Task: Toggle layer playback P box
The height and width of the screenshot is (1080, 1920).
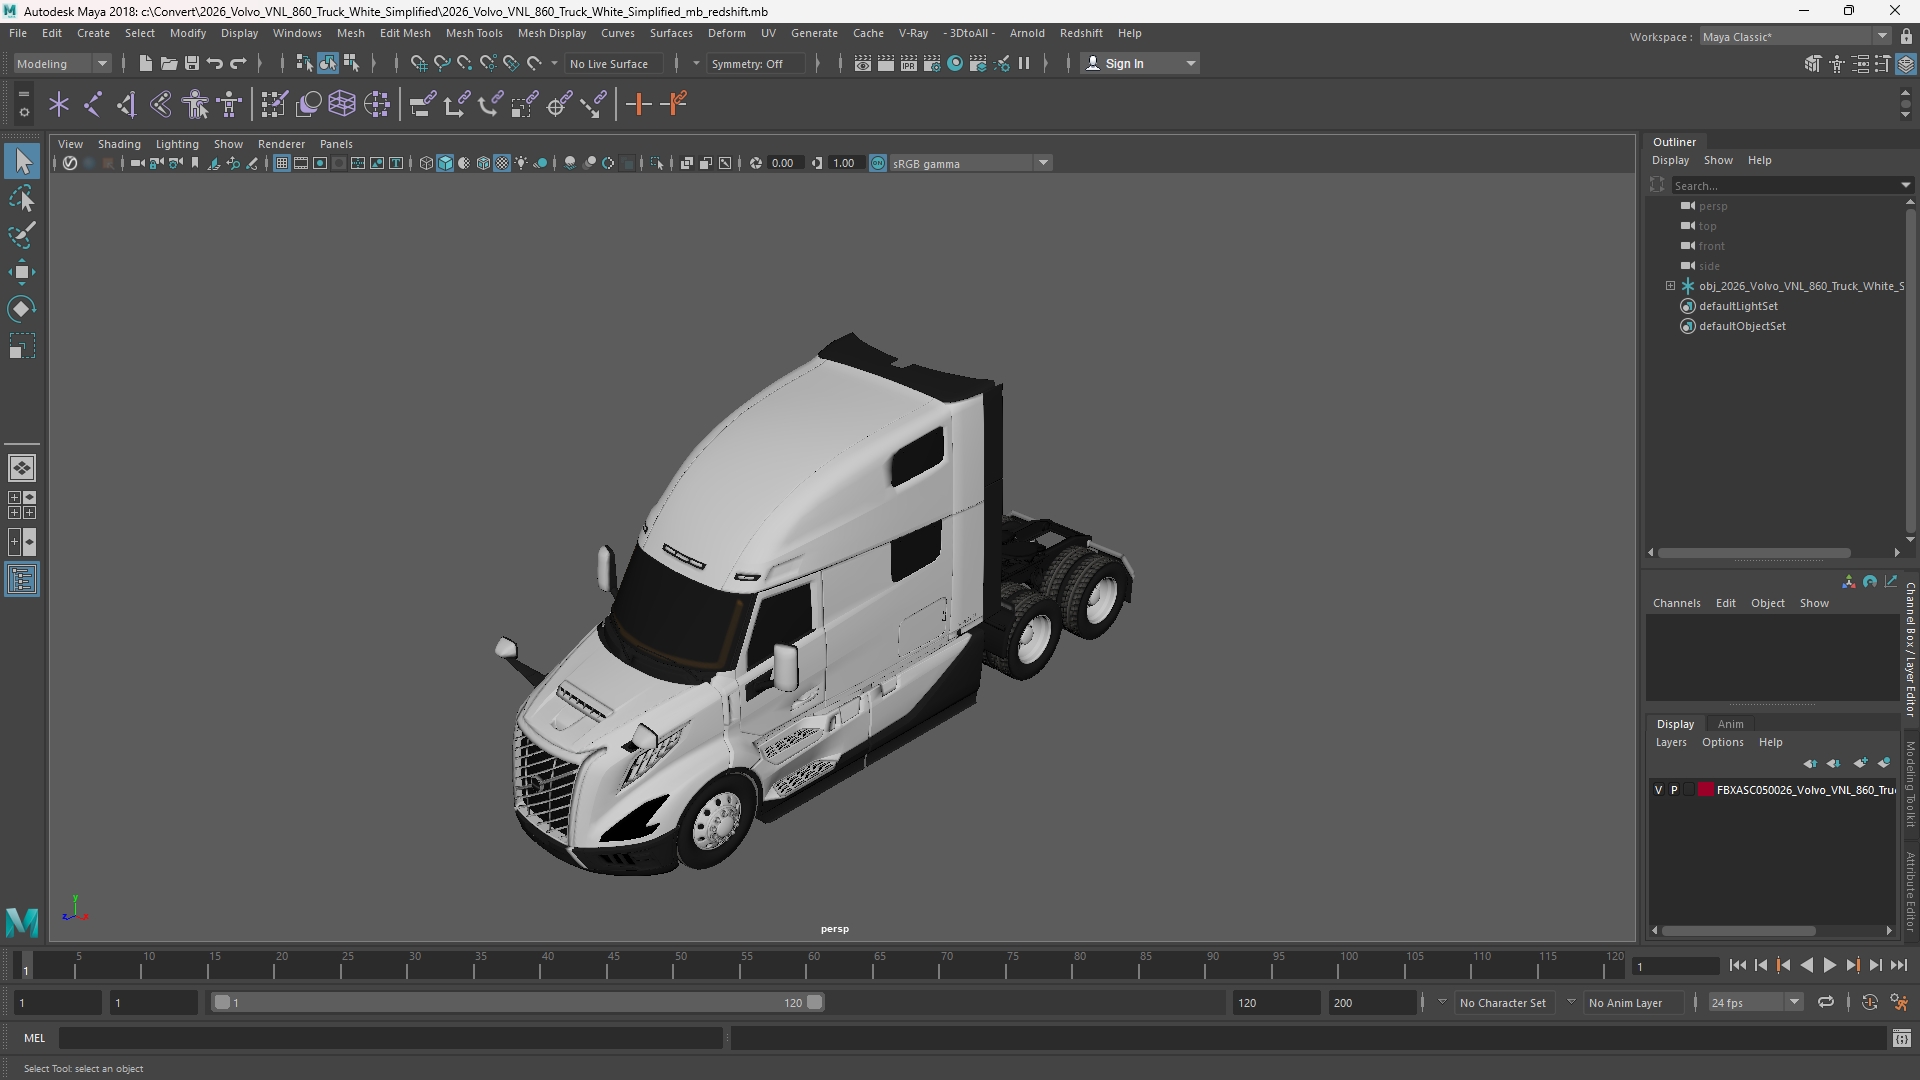Action: coord(1674,790)
